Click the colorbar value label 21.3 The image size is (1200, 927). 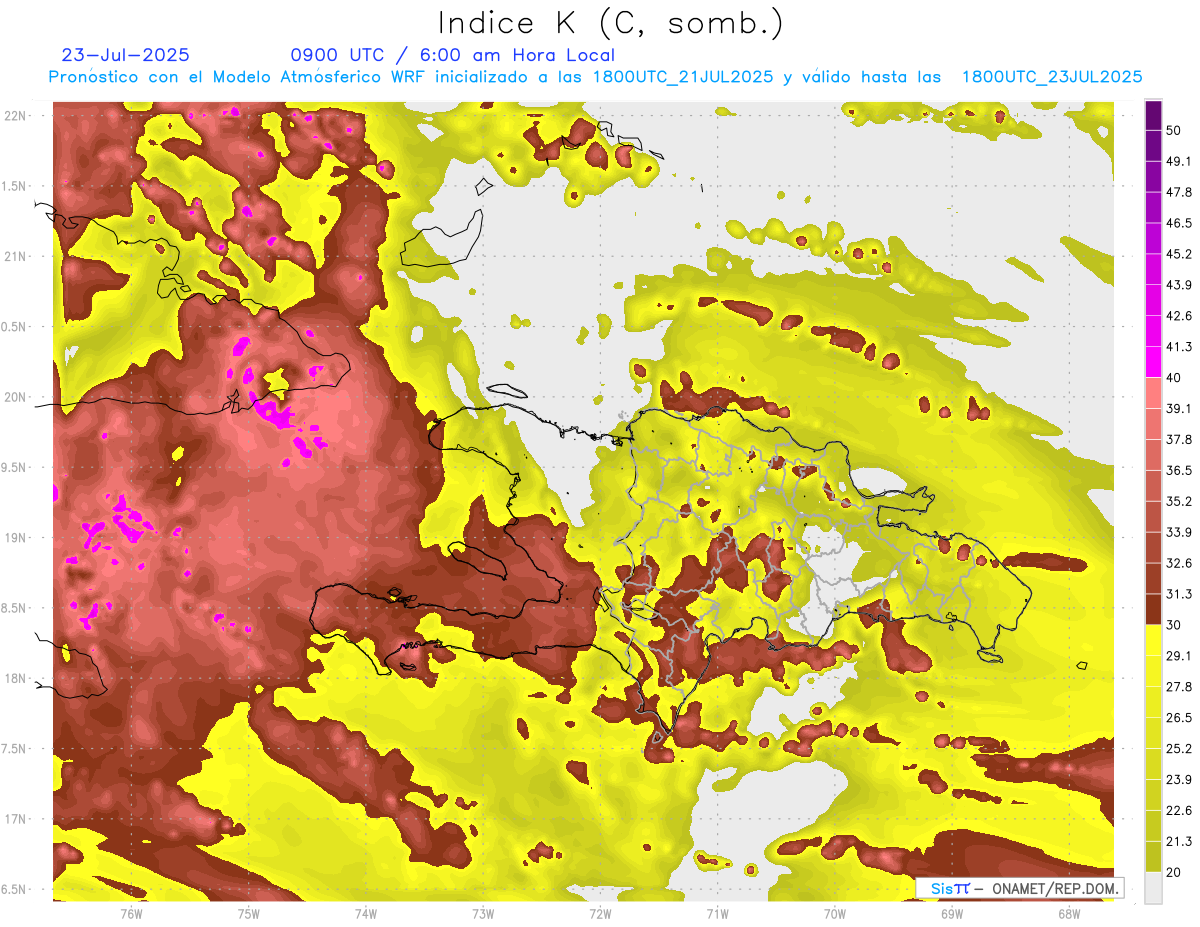click(1179, 841)
